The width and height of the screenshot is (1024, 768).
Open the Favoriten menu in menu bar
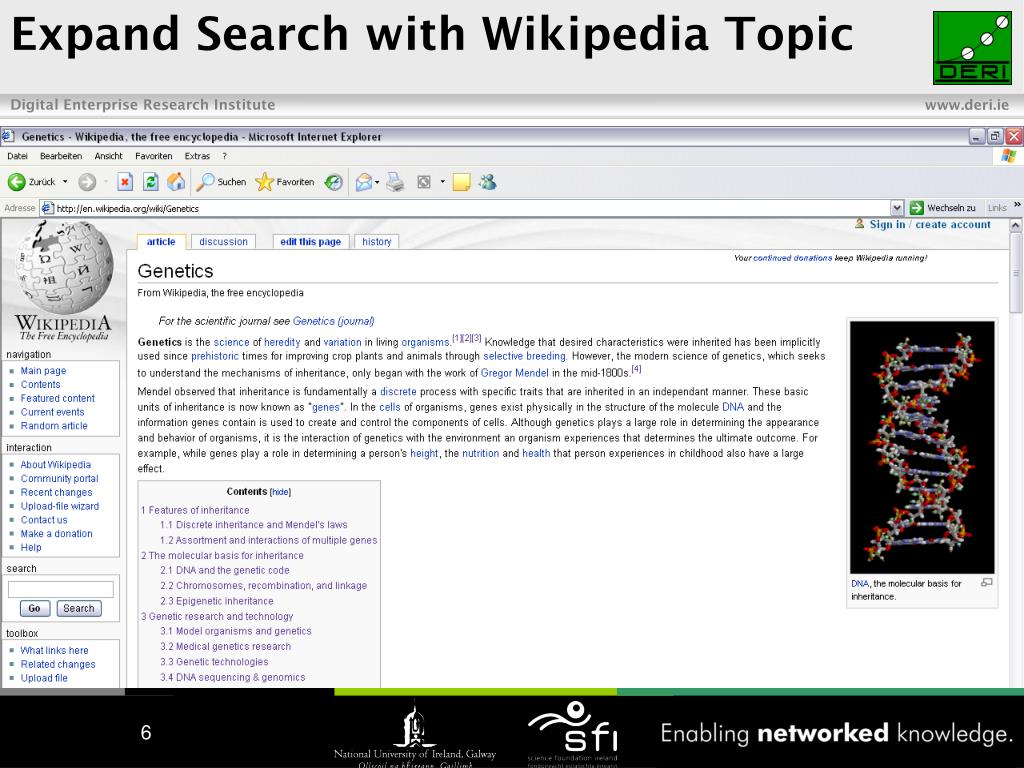[x=153, y=156]
